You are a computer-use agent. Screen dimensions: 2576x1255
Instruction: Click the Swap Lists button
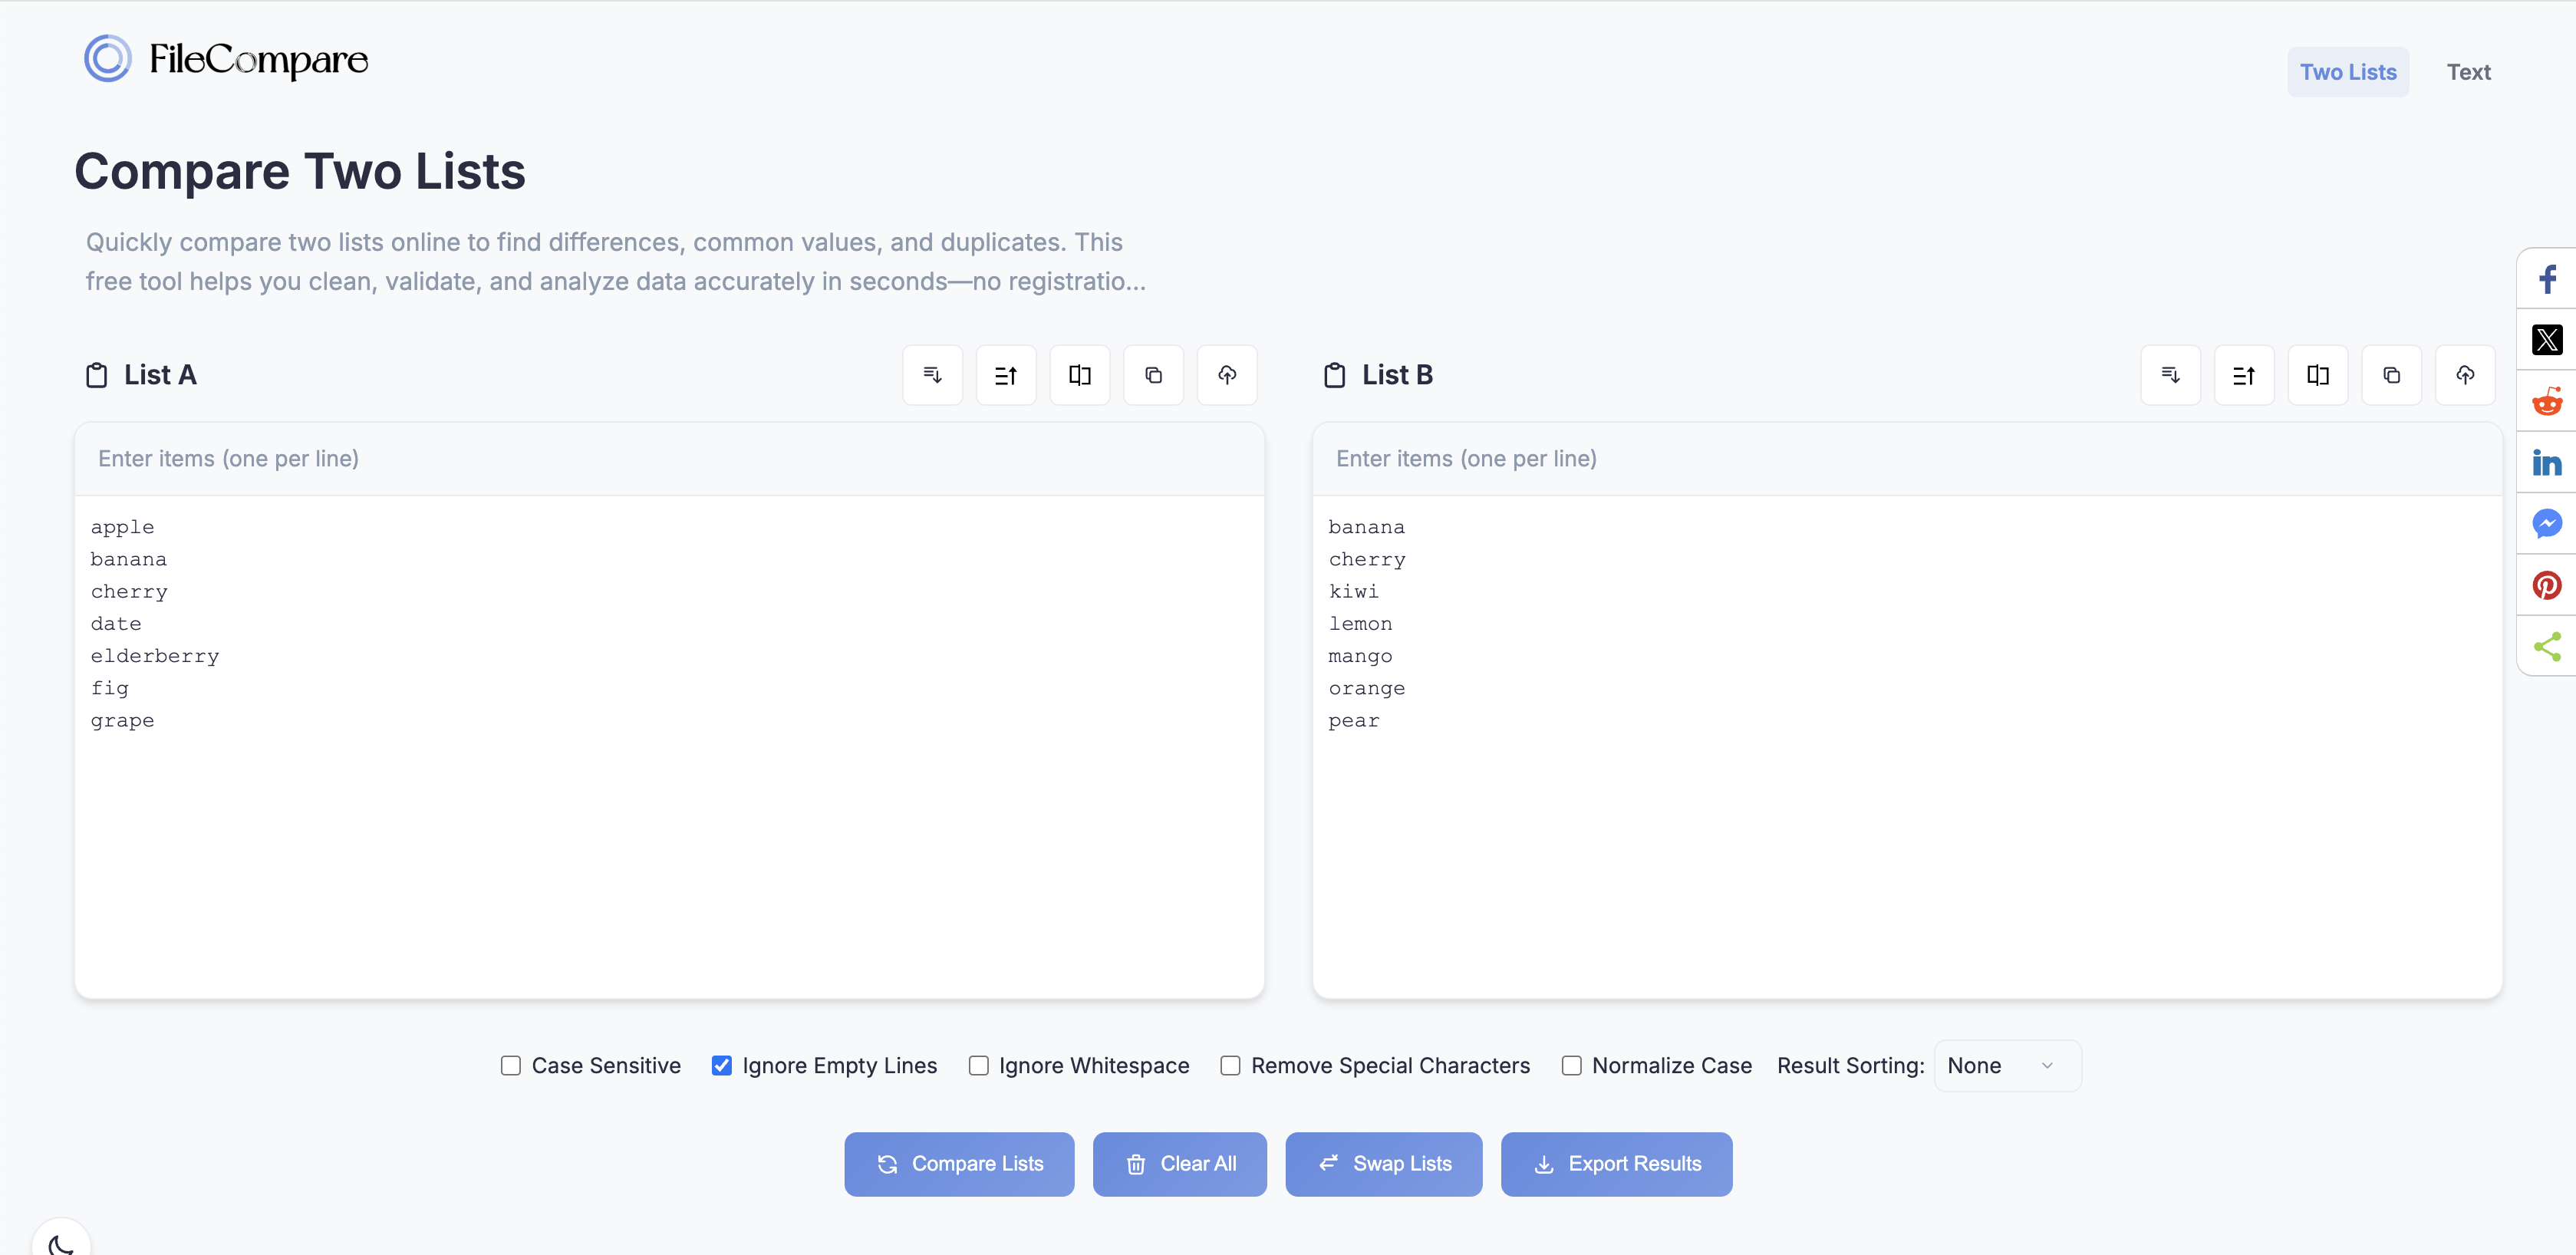point(1384,1164)
